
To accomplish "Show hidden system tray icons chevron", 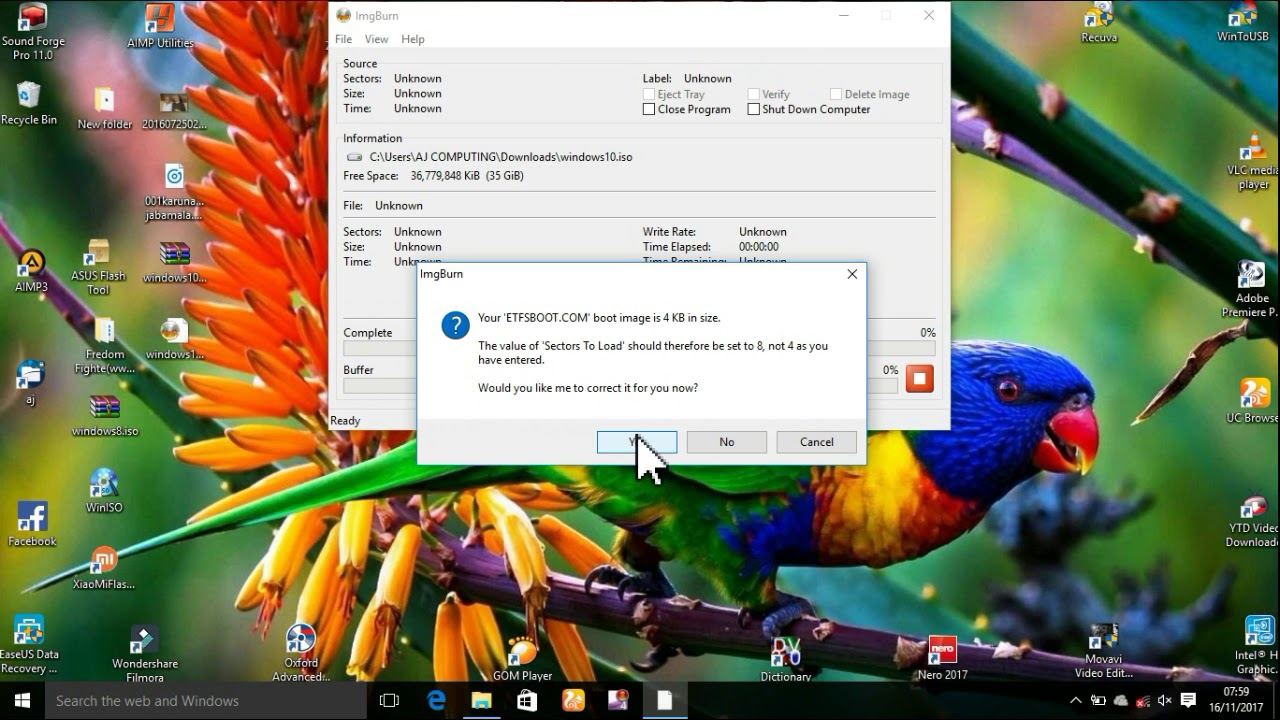I will (x=1075, y=701).
